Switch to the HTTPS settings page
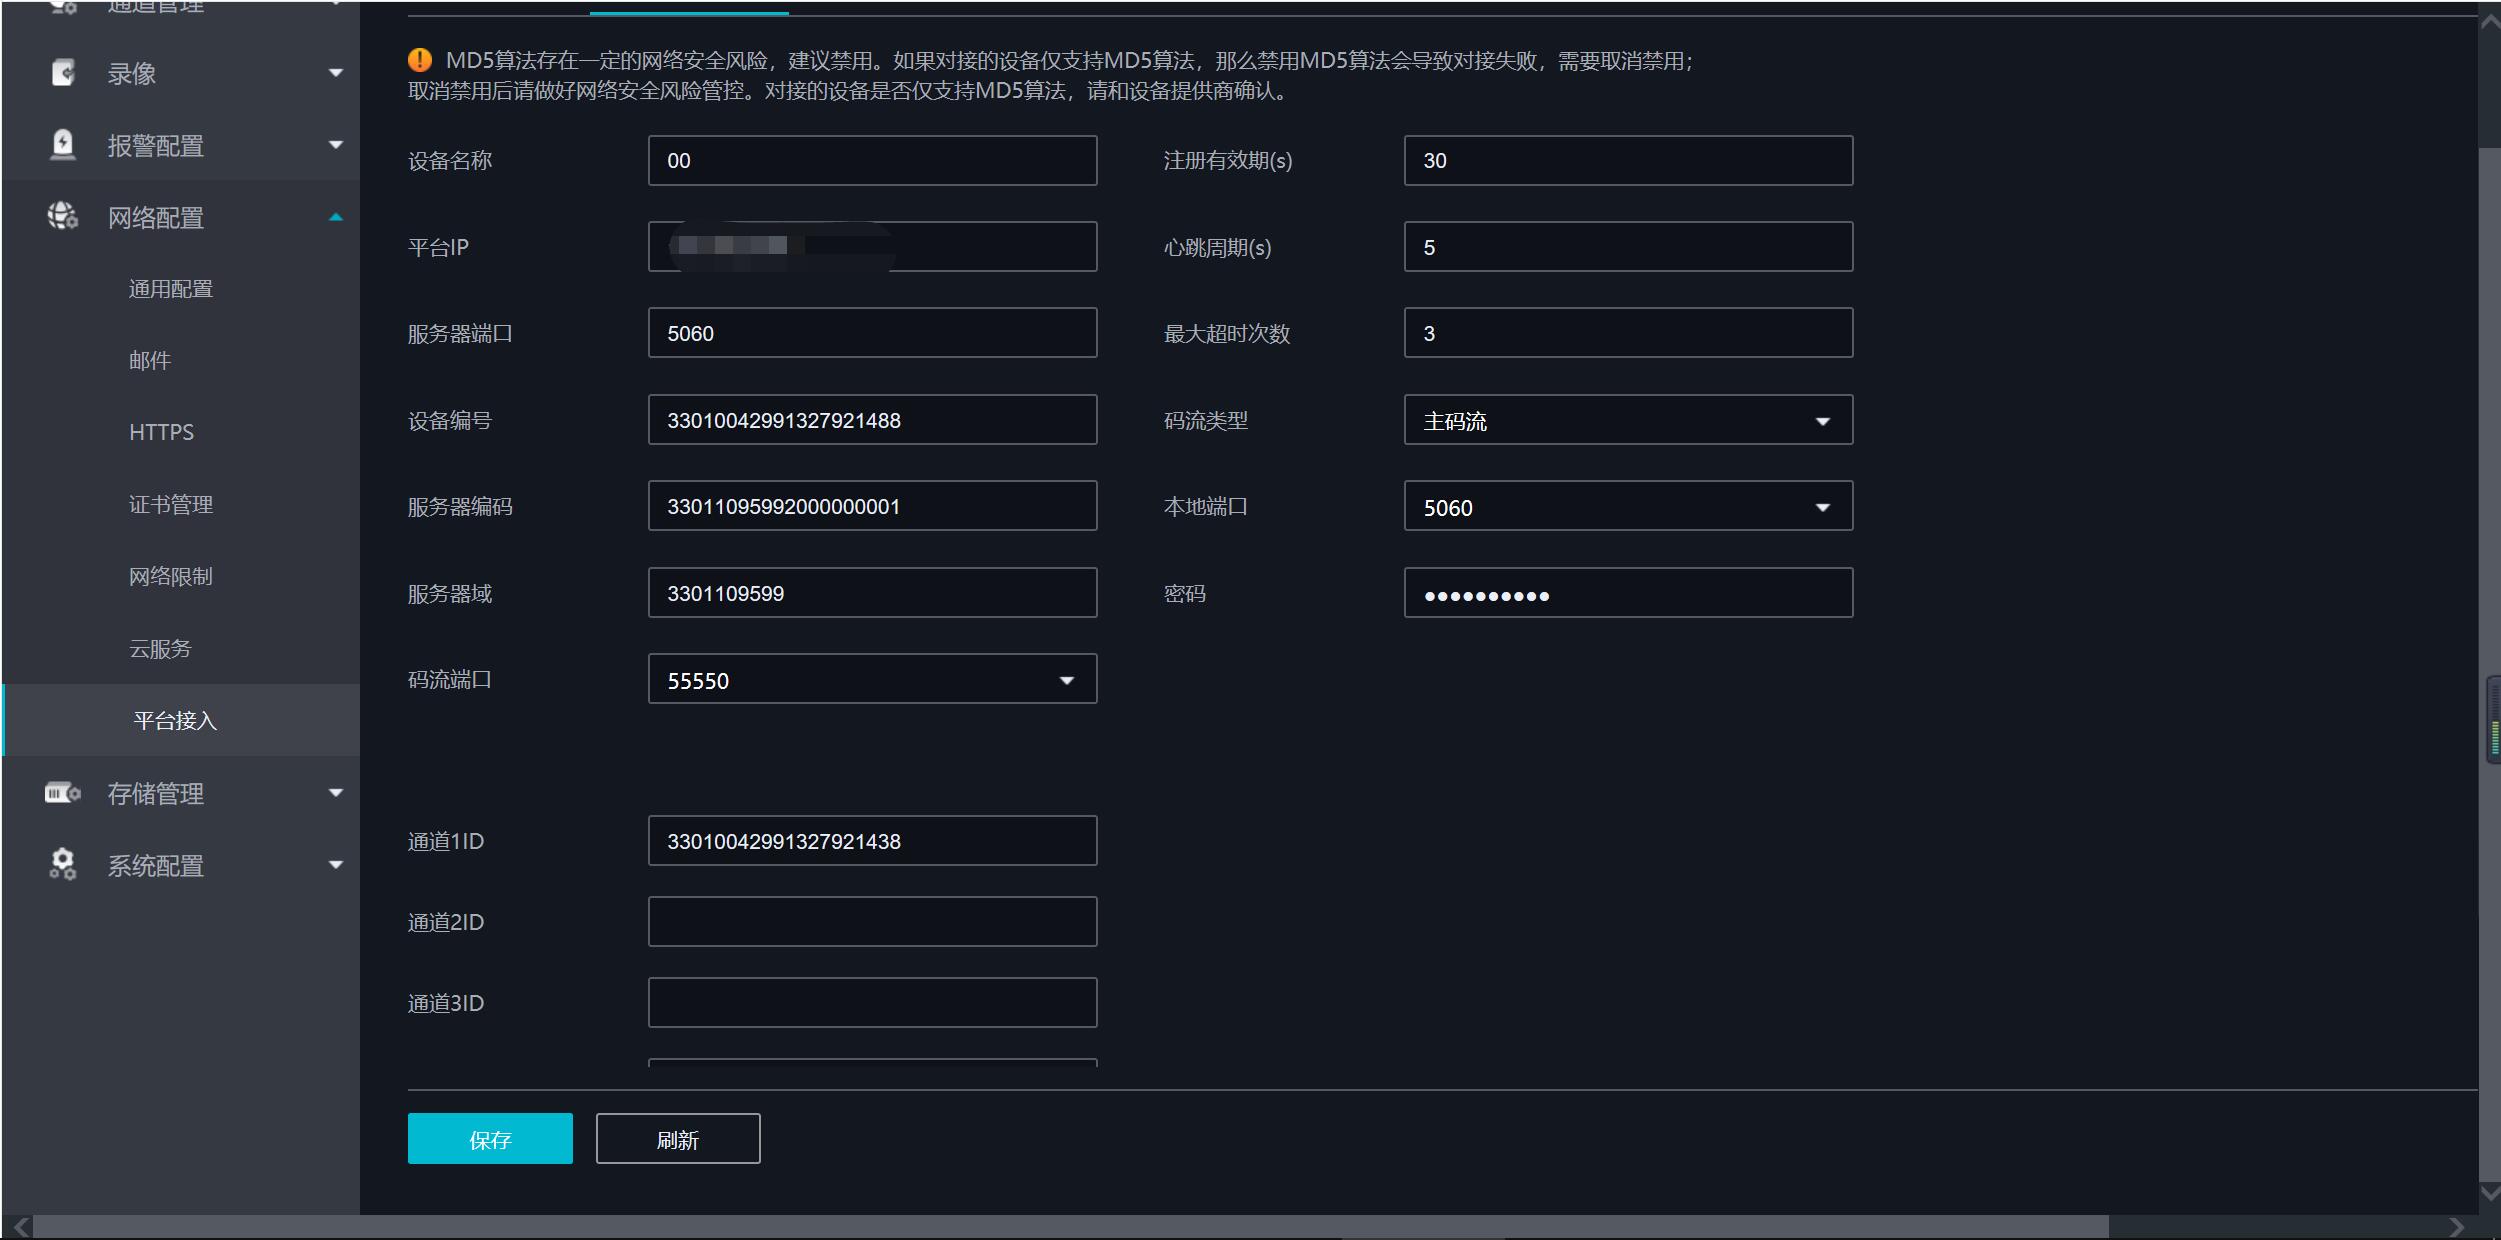The height and width of the screenshot is (1240, 2501). [161, 432]
